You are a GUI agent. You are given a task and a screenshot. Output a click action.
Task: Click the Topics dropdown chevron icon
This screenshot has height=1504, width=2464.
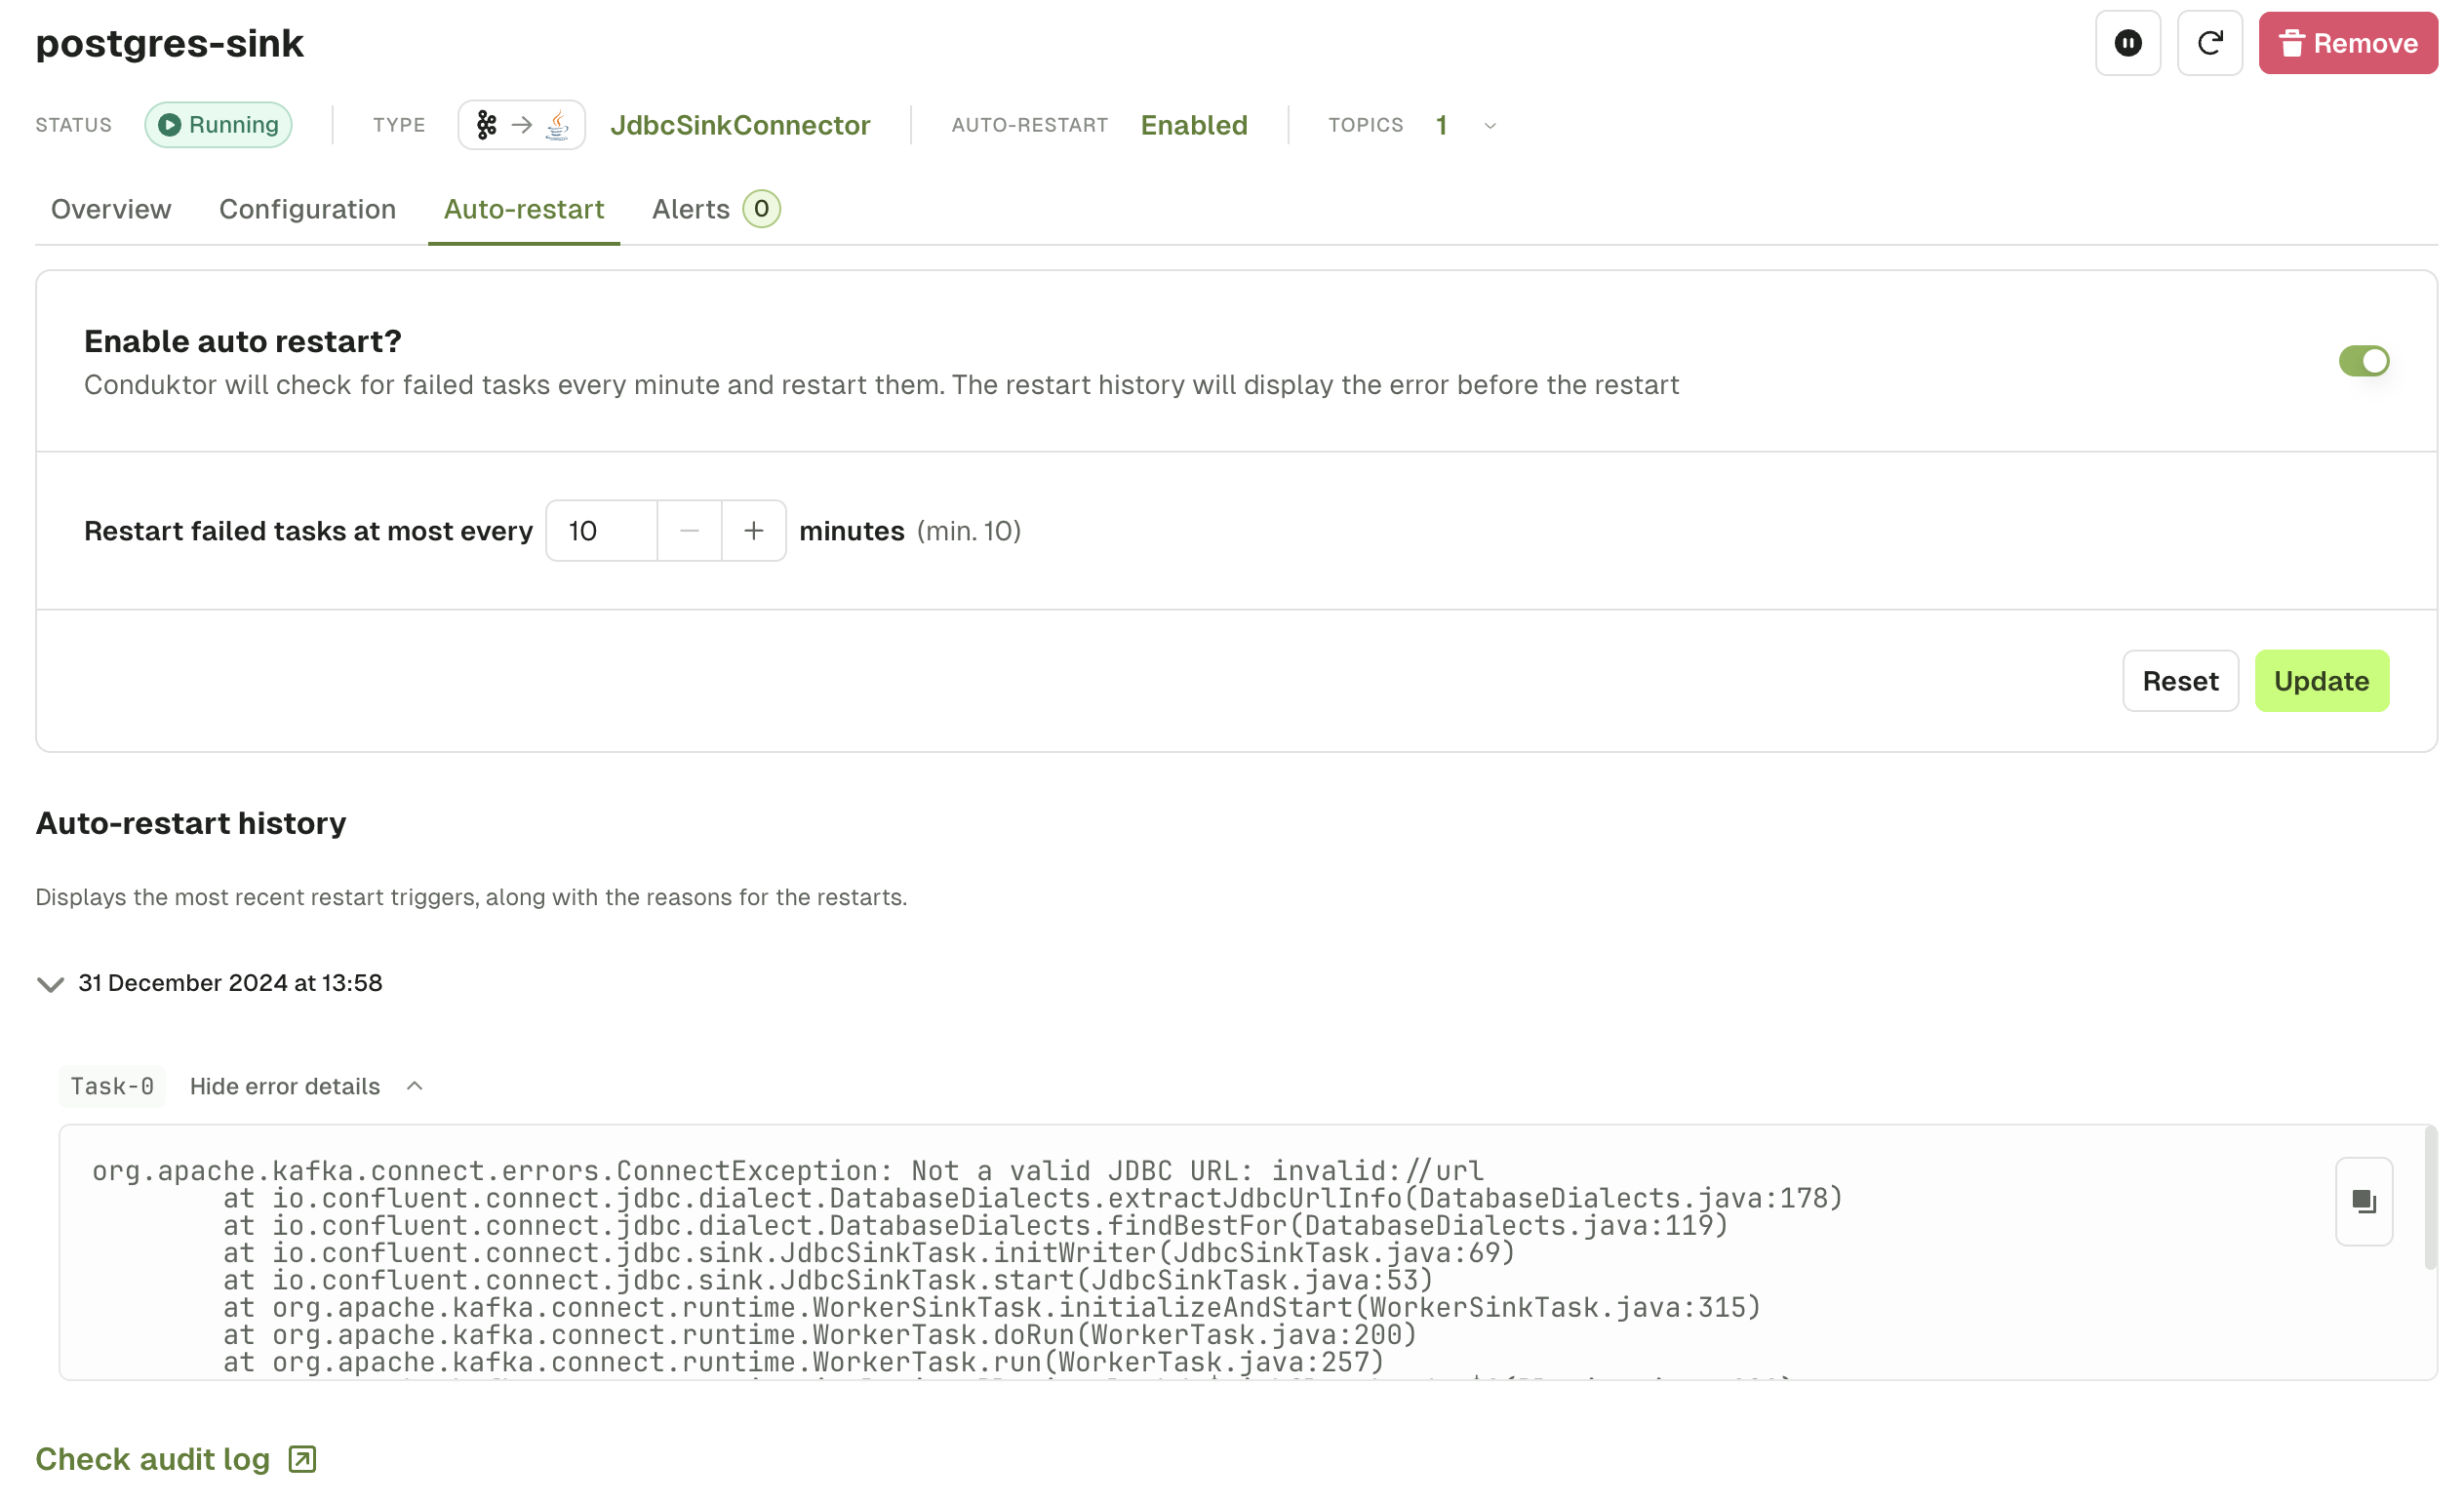pyautogui.click(x=1488, y=125)
